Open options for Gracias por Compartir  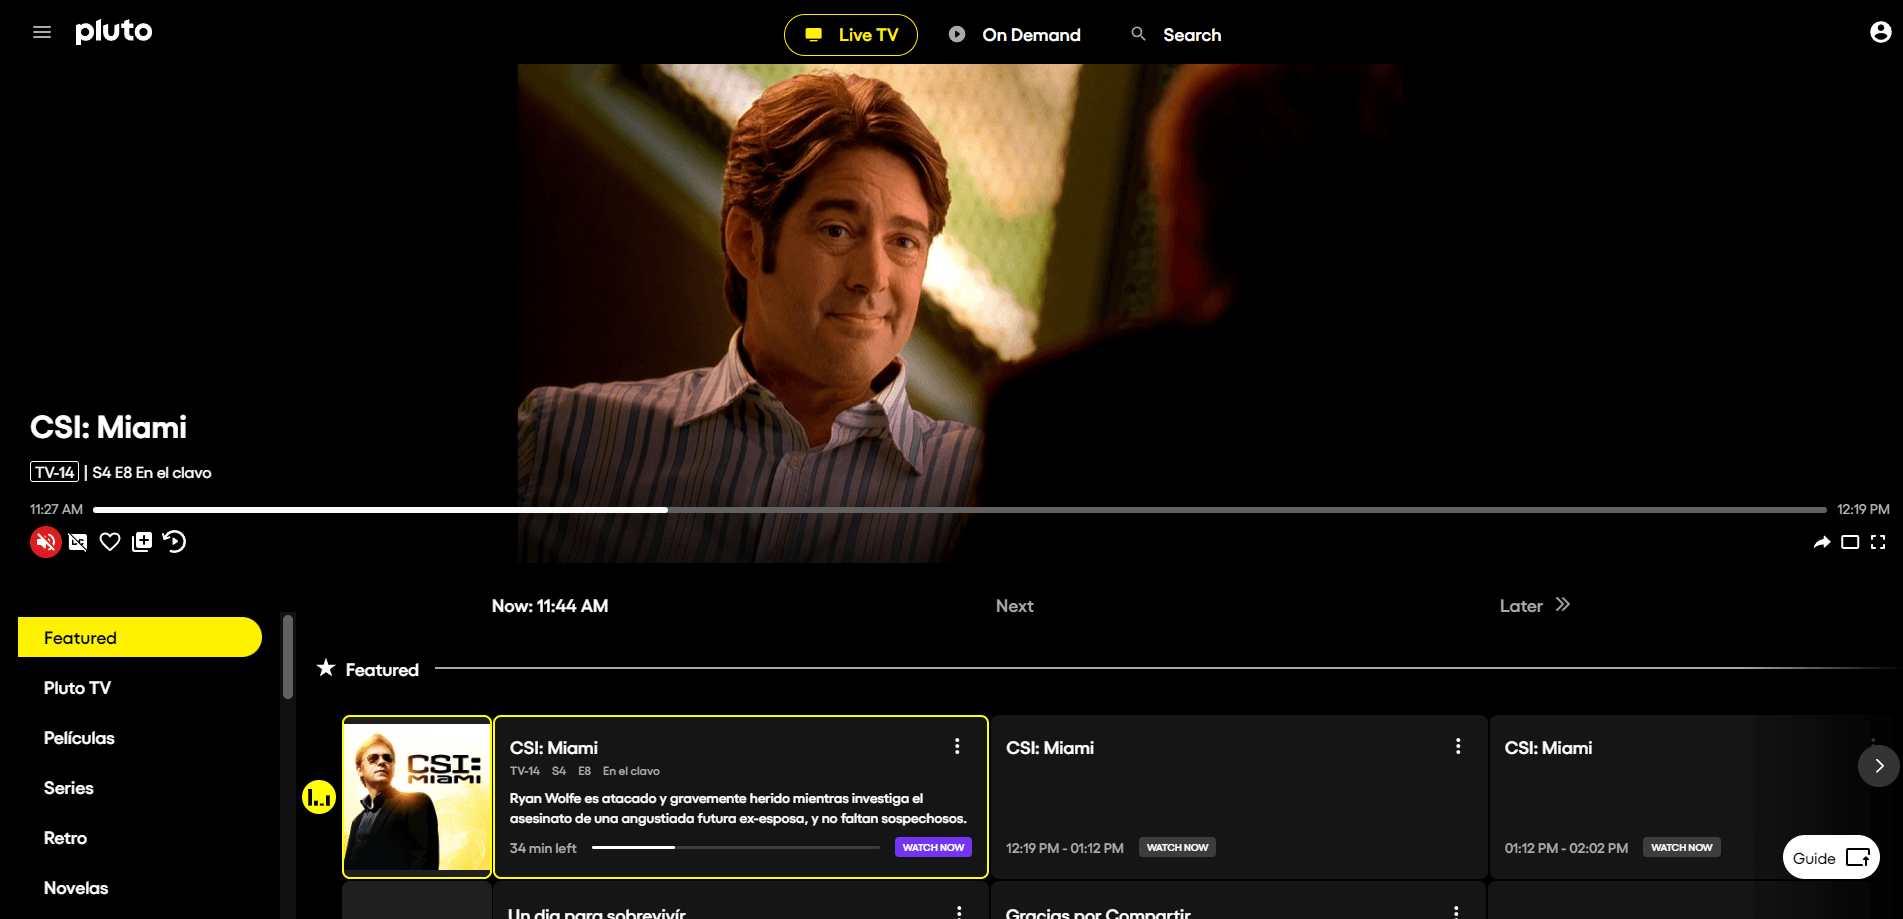coord(1456,912)
